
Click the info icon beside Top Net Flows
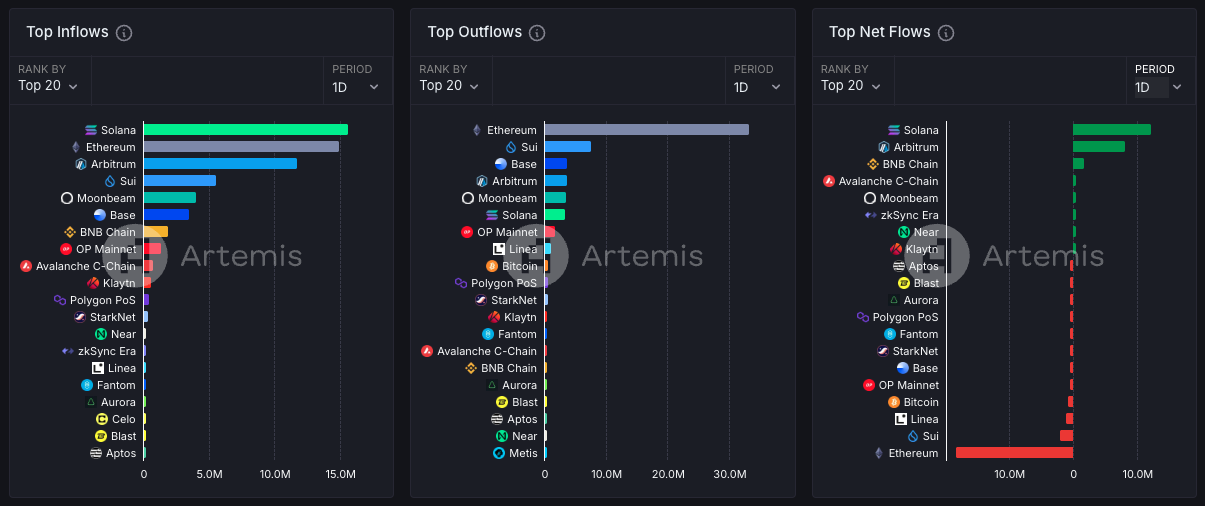(x=946, y=33)
